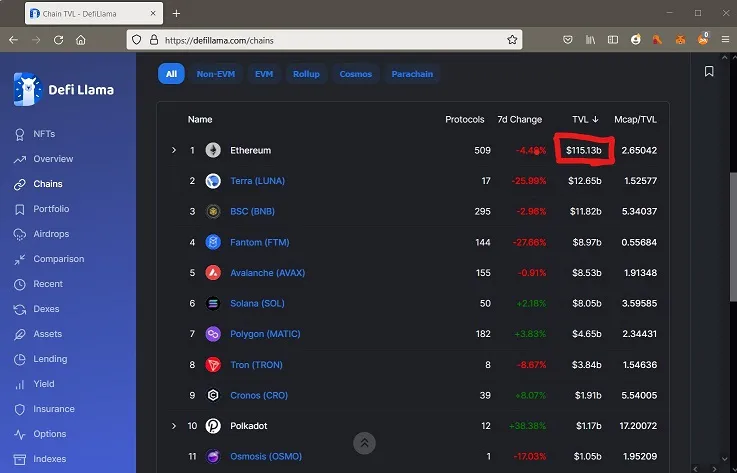Filter chains by Parachain
Image resolution: width=737 pixels, height=473 pixels.
(412, 74)
